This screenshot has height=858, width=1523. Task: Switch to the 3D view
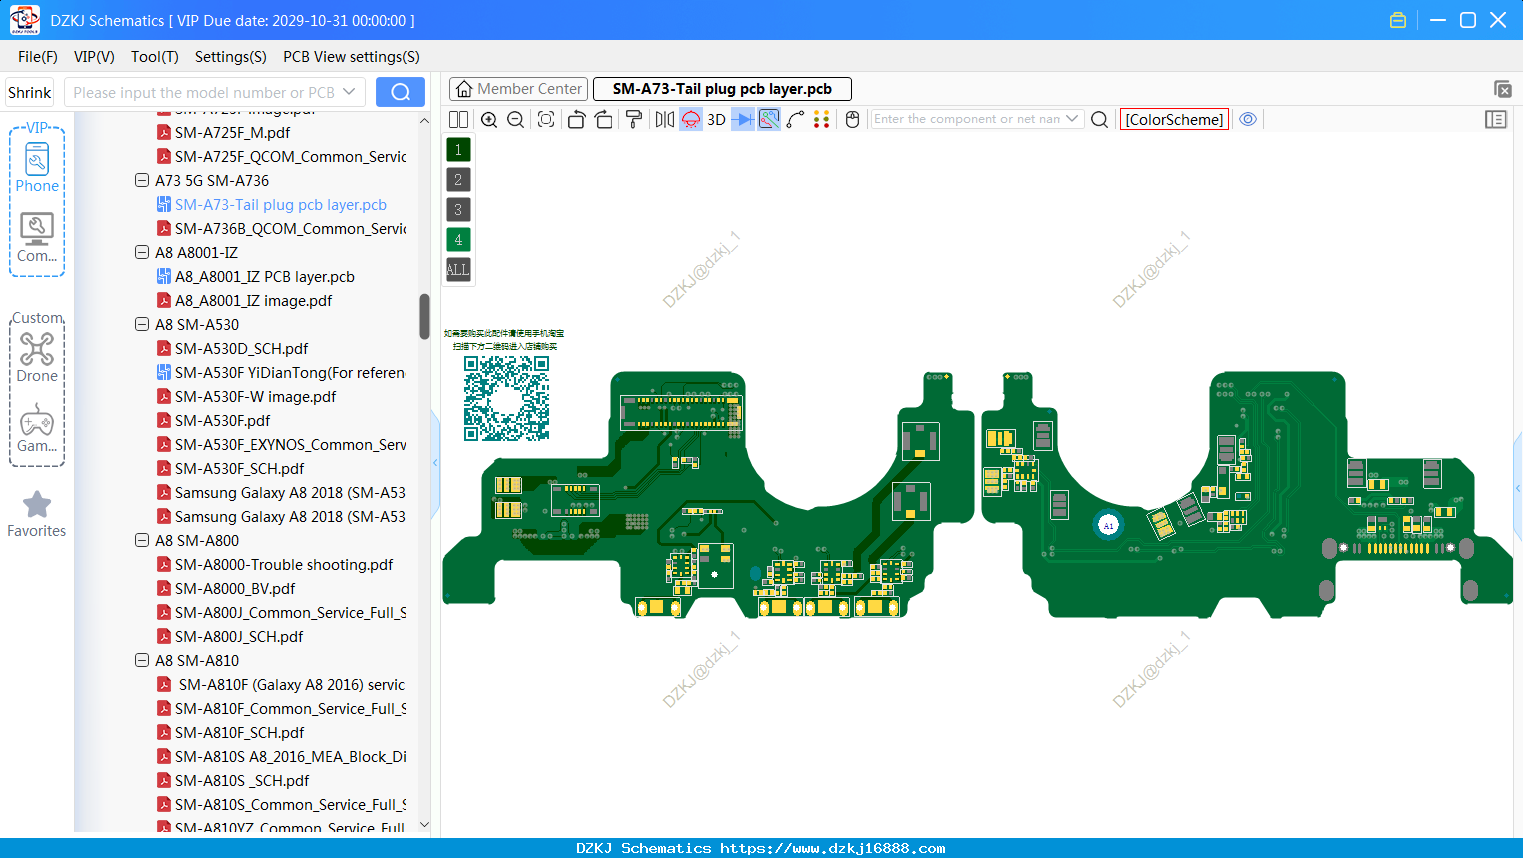[716, 119]
